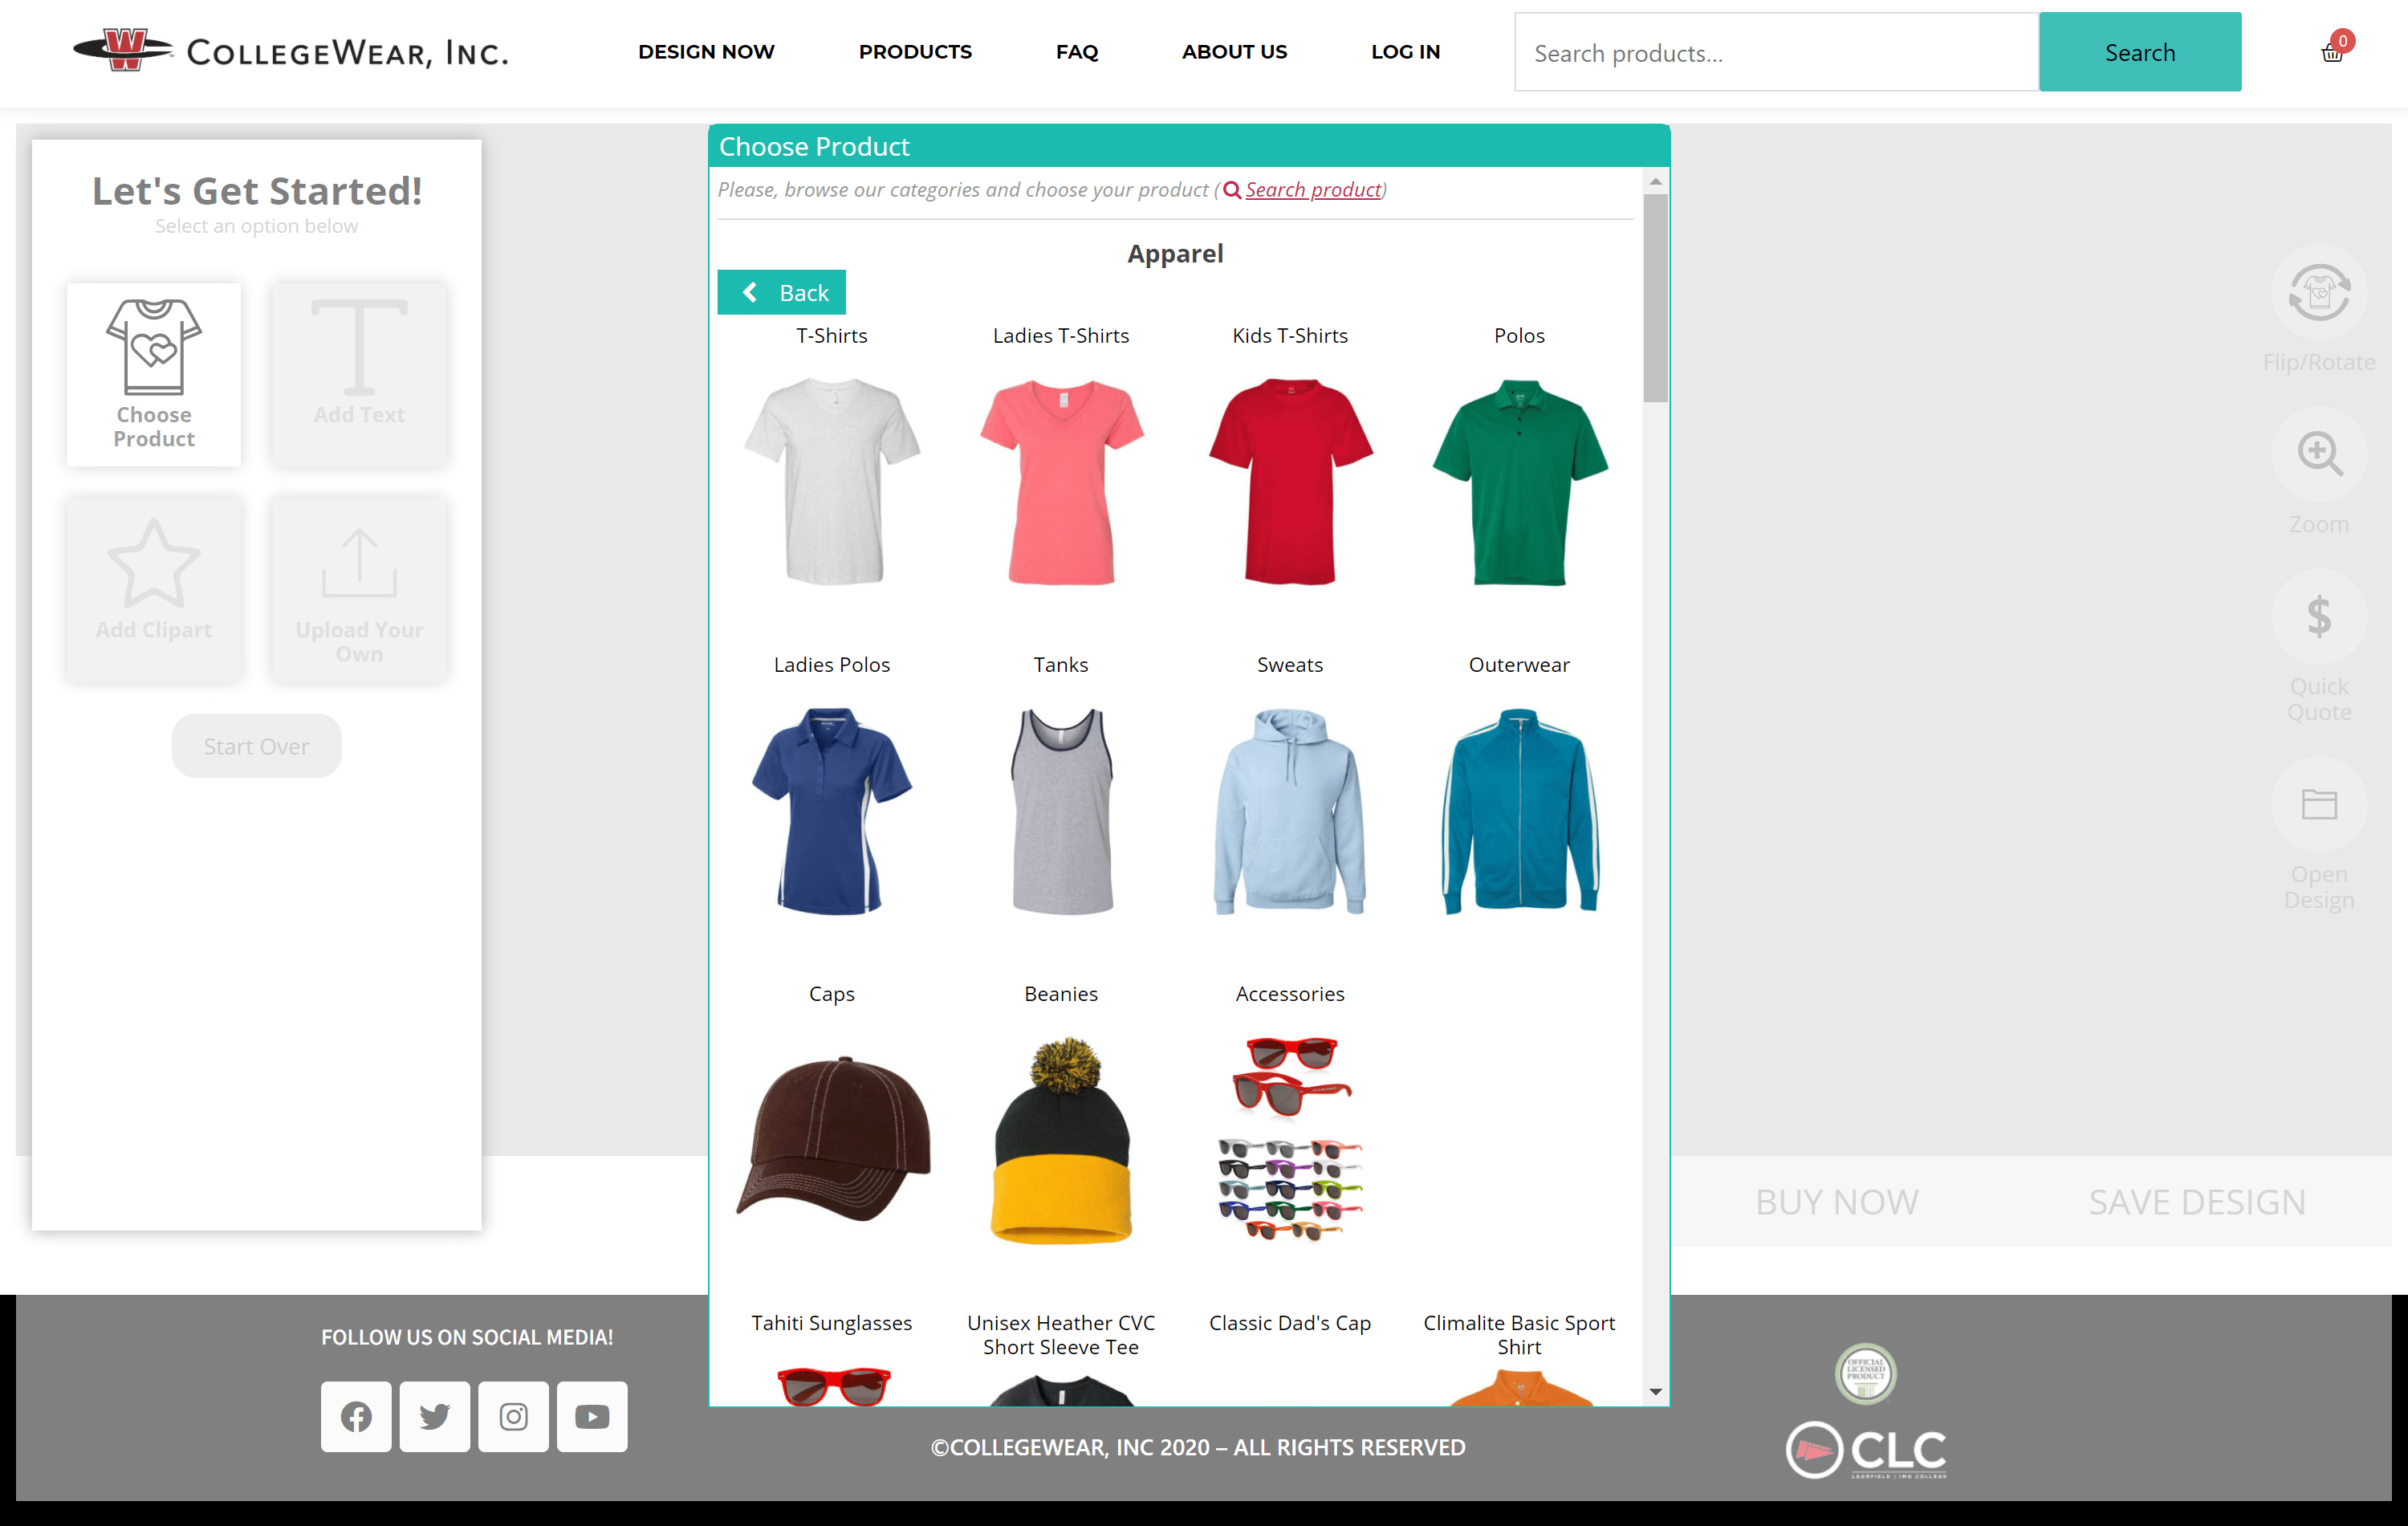Select the Add Text tool
The width and height of the screenshot is (2408, 1526).
(359, 374)
